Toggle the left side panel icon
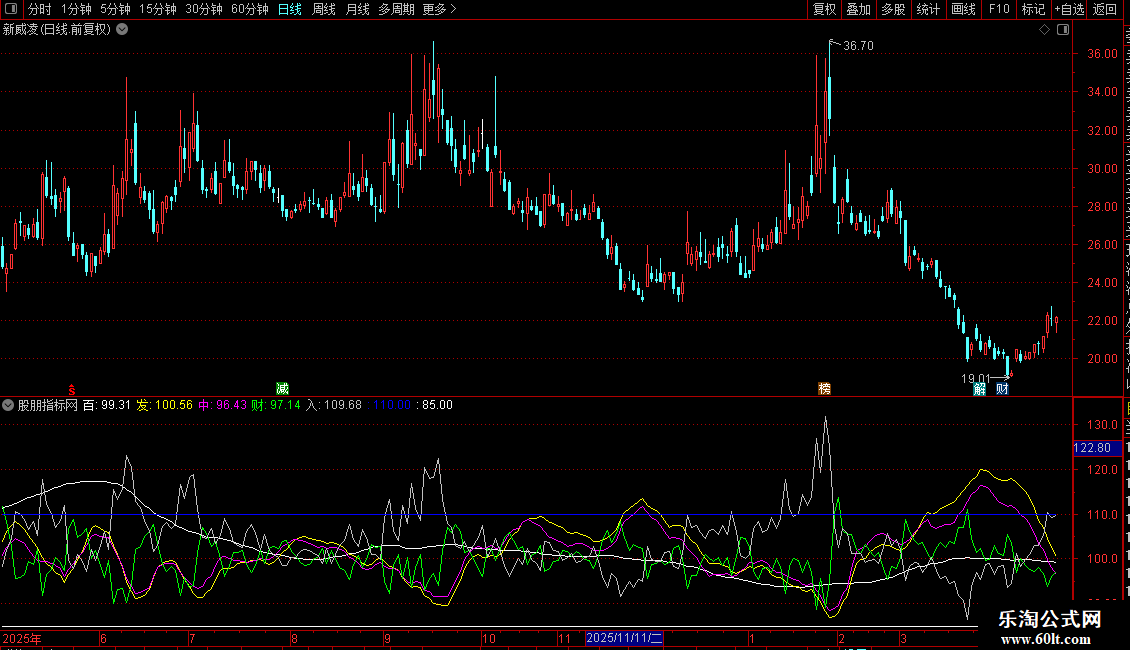This screenshot has height=650, width=1130. [11, 9]
